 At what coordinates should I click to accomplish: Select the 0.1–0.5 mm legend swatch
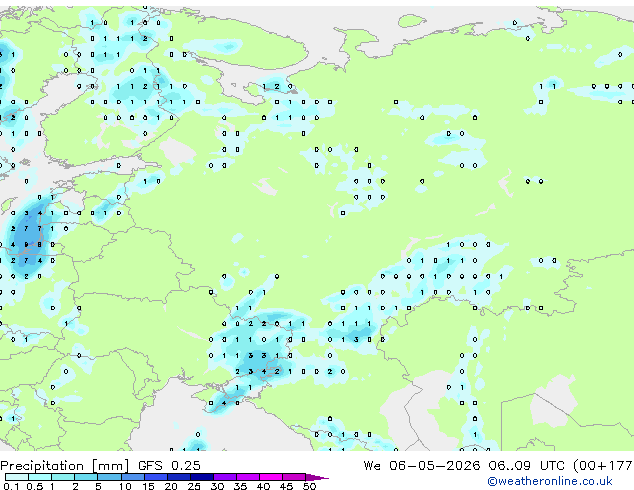[x=17, y=477]
